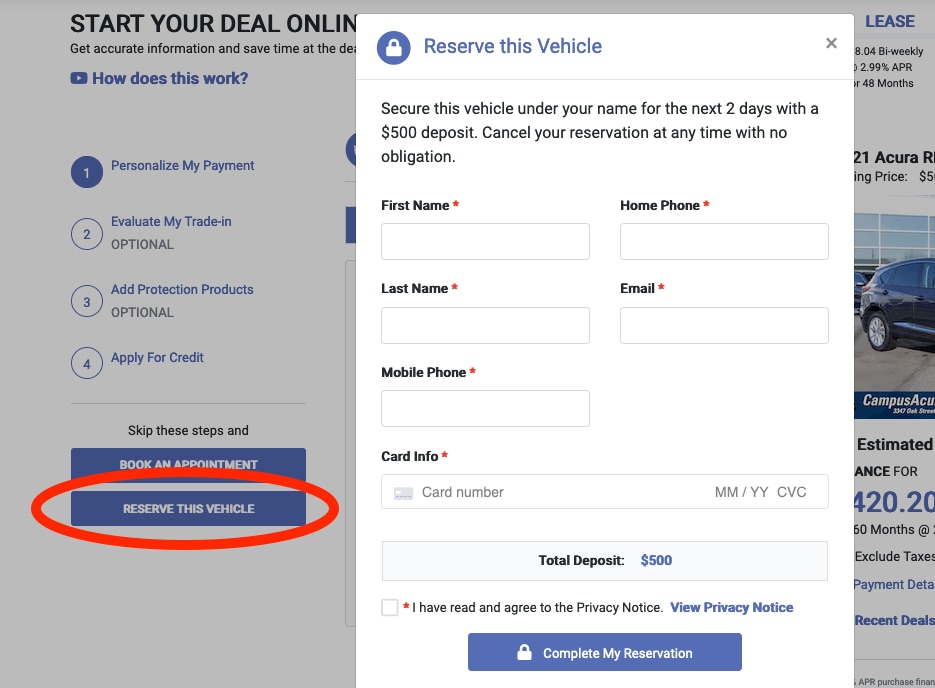The image size is (935, 688).
Task: Focus the Mobile Phone field
Action: (x=485, y=408)
